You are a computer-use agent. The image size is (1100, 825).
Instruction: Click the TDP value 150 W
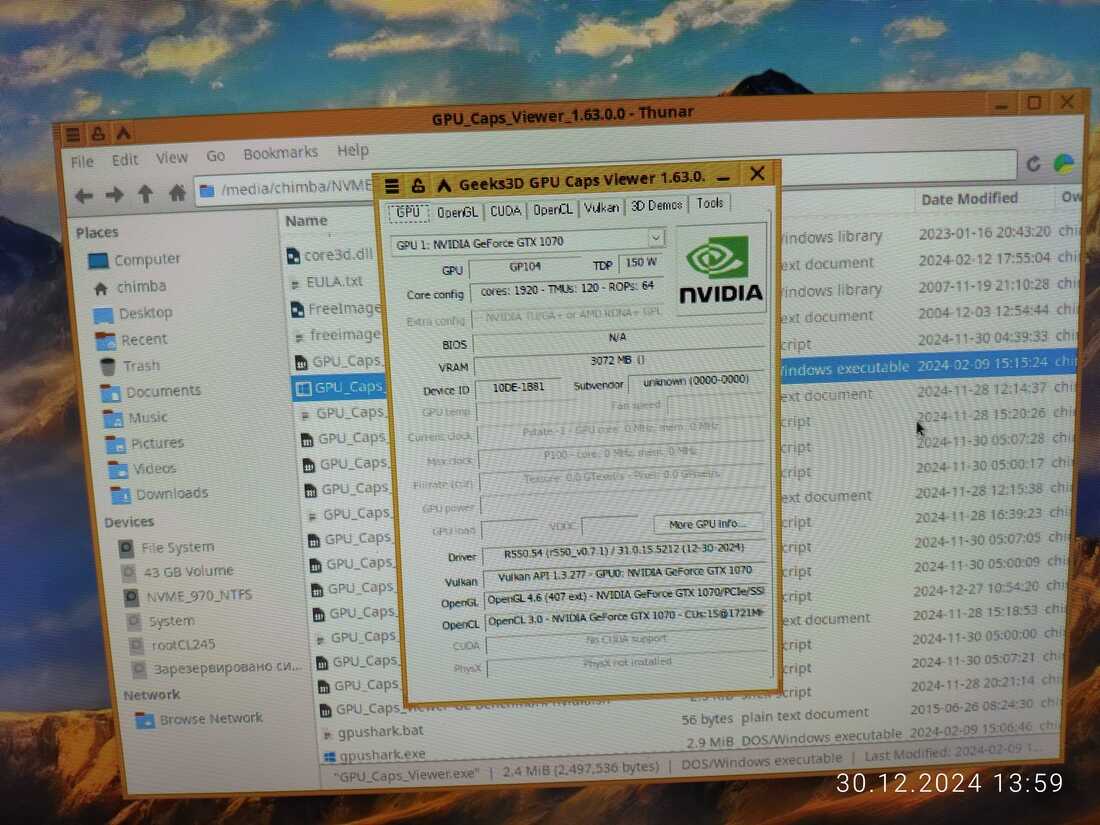[x=641, y=262]
